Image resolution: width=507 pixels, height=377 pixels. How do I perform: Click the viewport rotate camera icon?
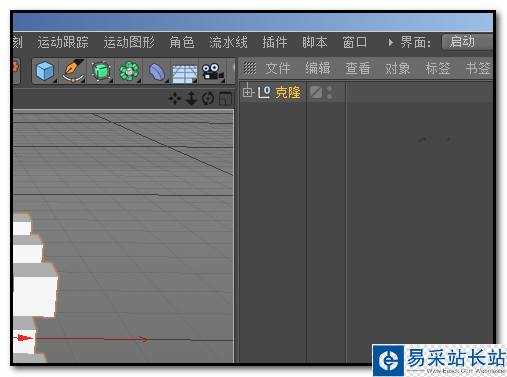pos(208,99)
